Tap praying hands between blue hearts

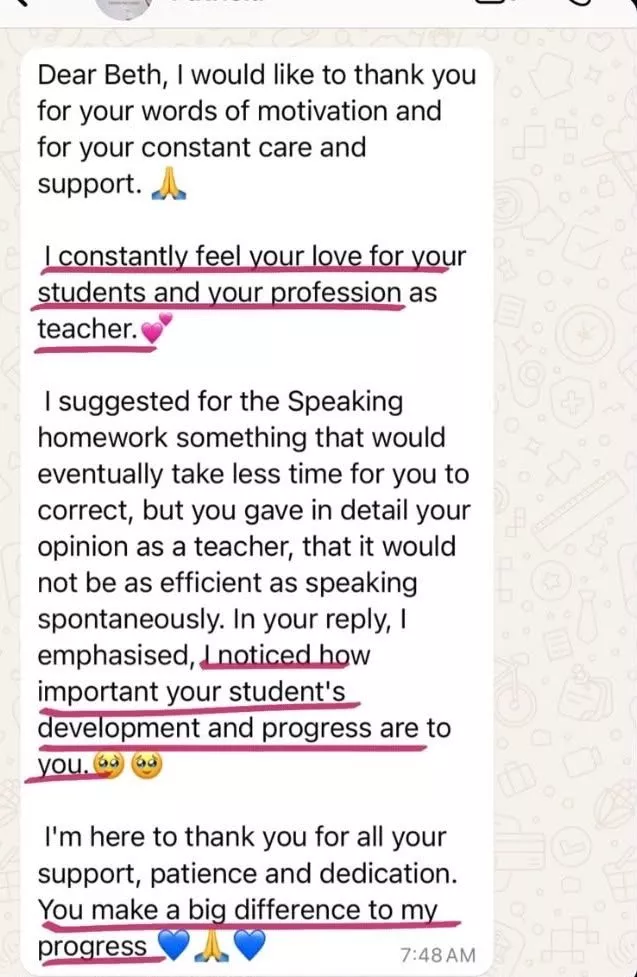[212, 946]
